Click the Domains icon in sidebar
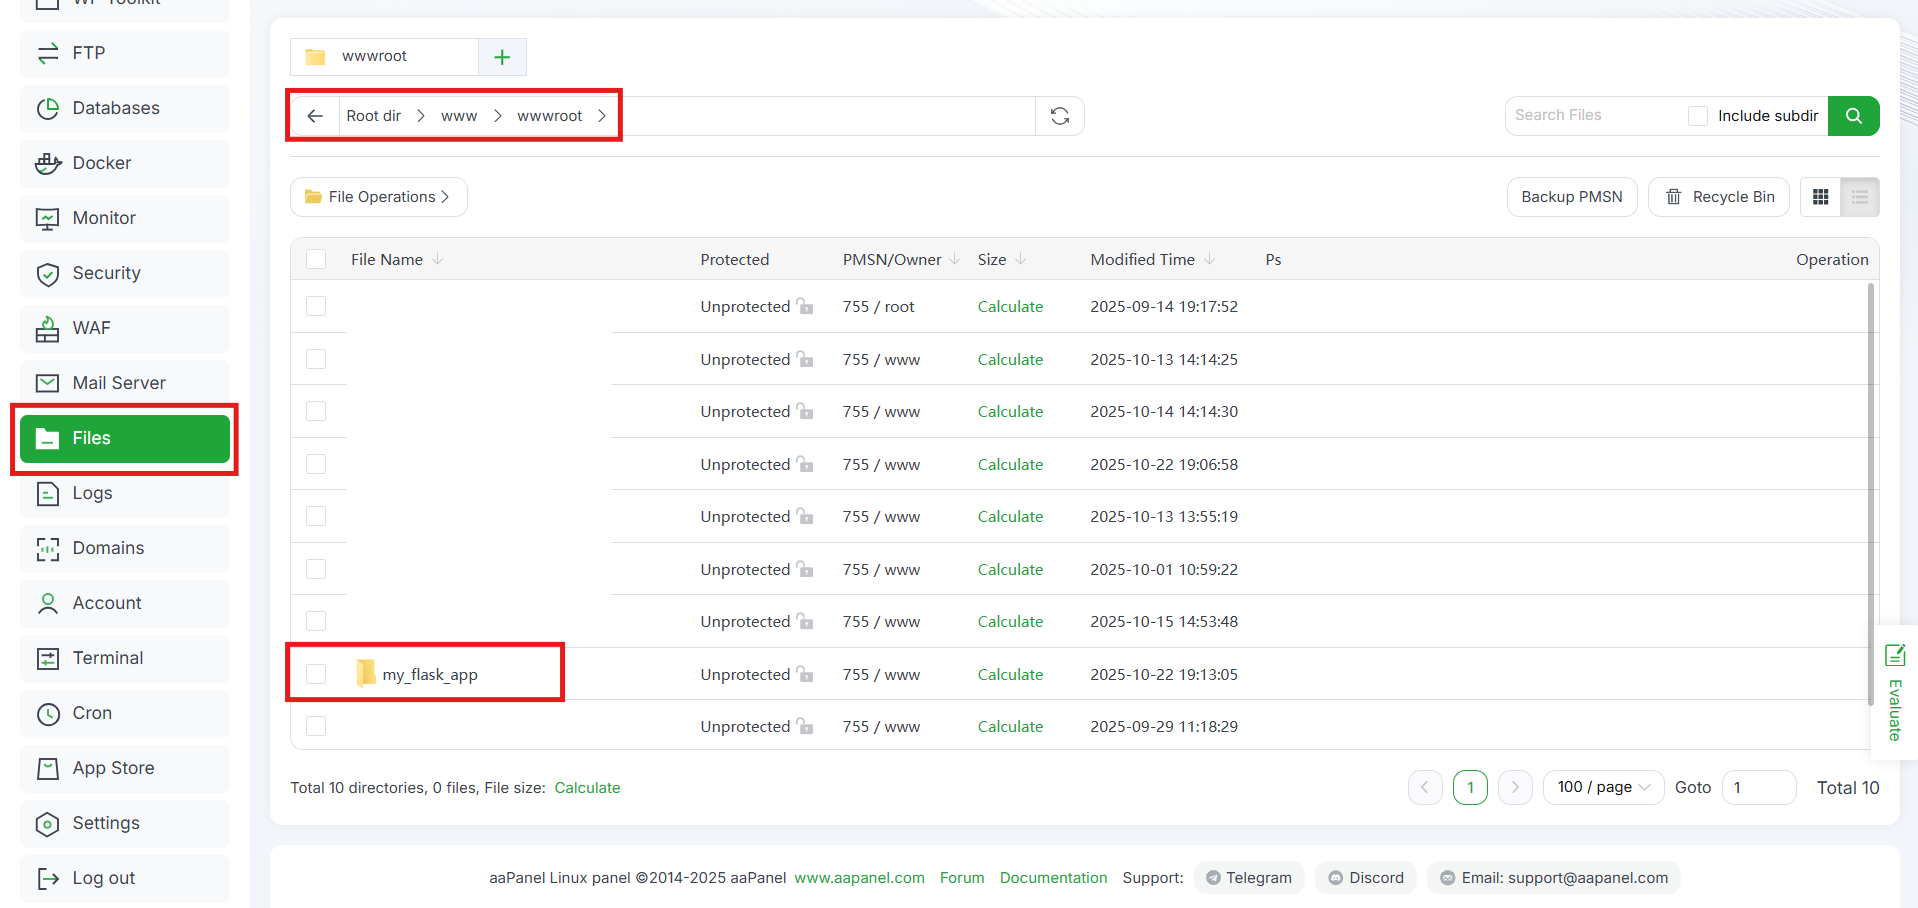 tap(47, 548)
